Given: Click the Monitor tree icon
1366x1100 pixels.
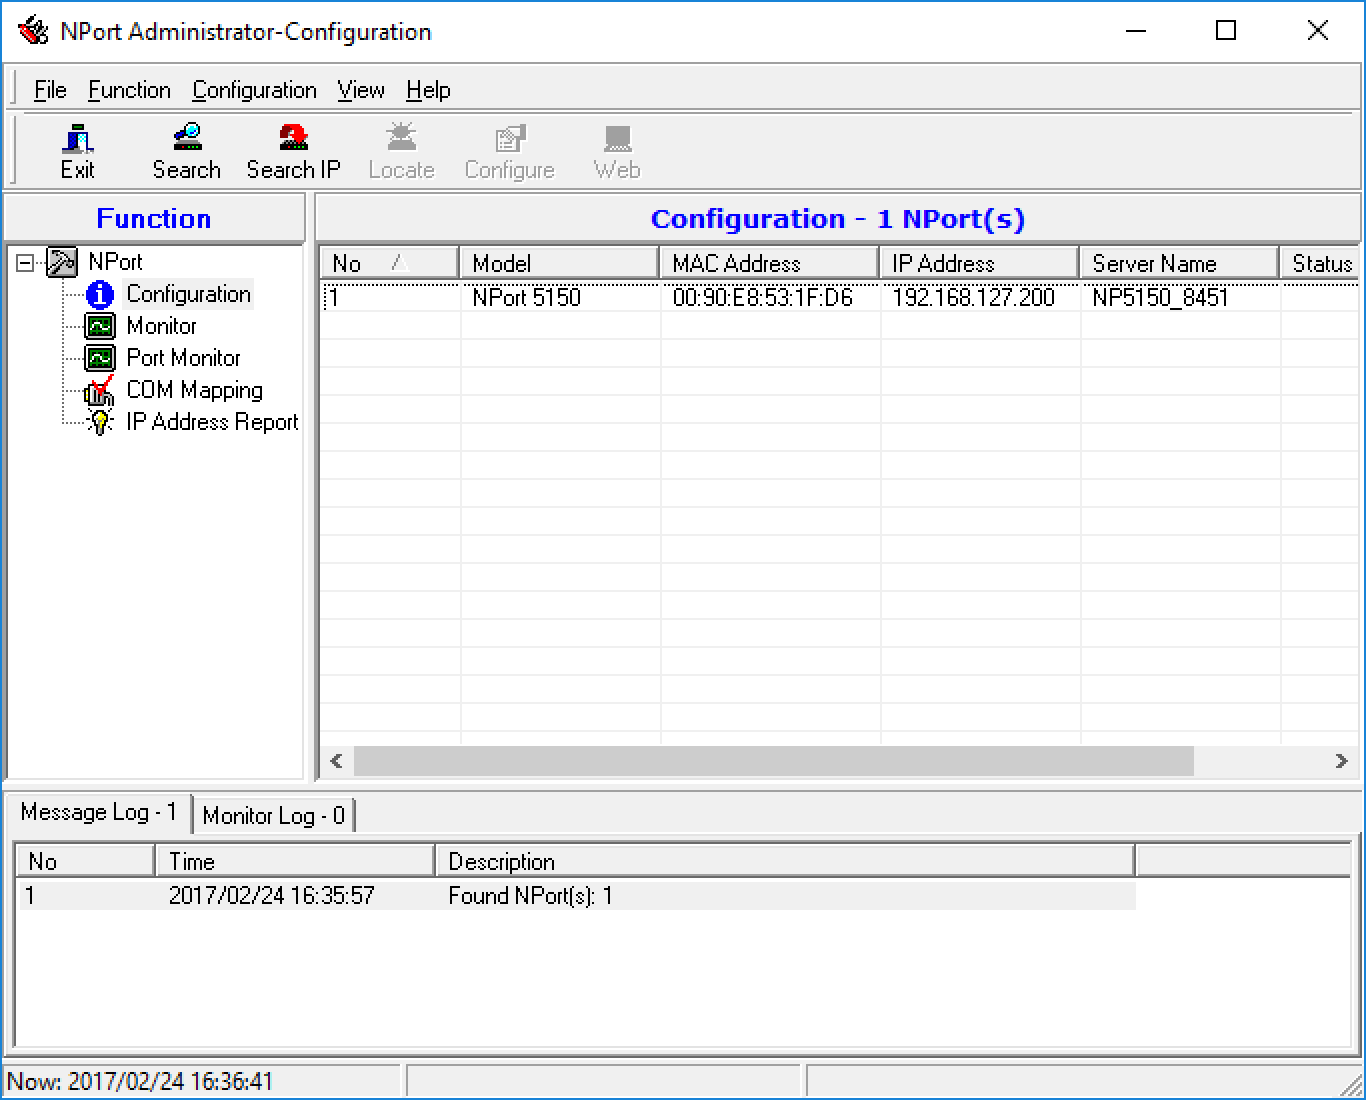Looking at the screenshot, I should [100, 326].
